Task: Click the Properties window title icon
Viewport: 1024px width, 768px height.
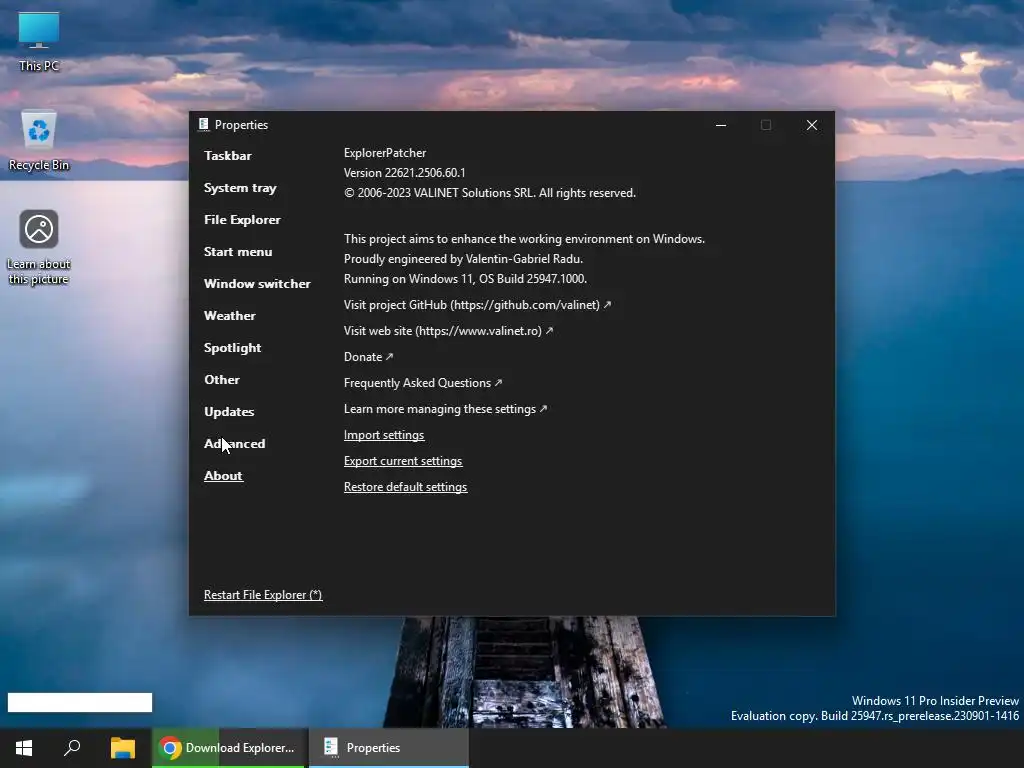Action: point(204,124)
